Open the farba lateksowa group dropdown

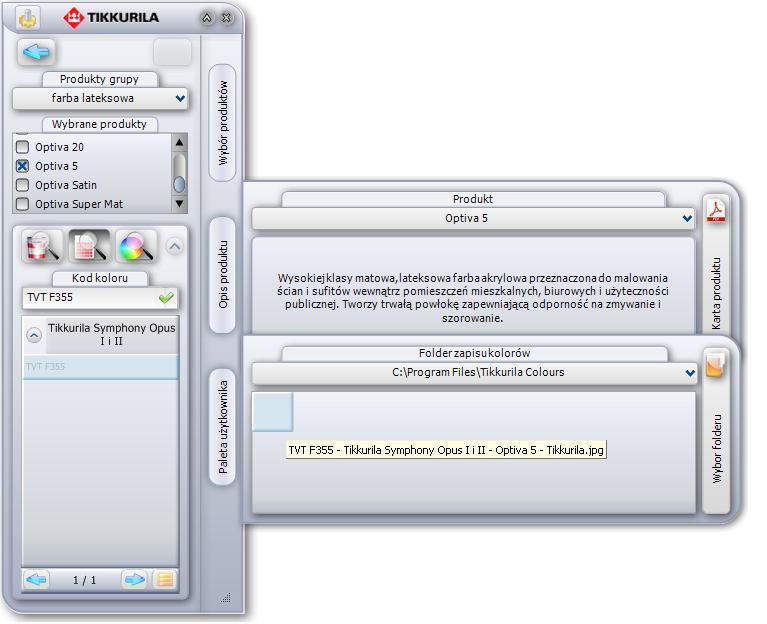click(100, 98)
